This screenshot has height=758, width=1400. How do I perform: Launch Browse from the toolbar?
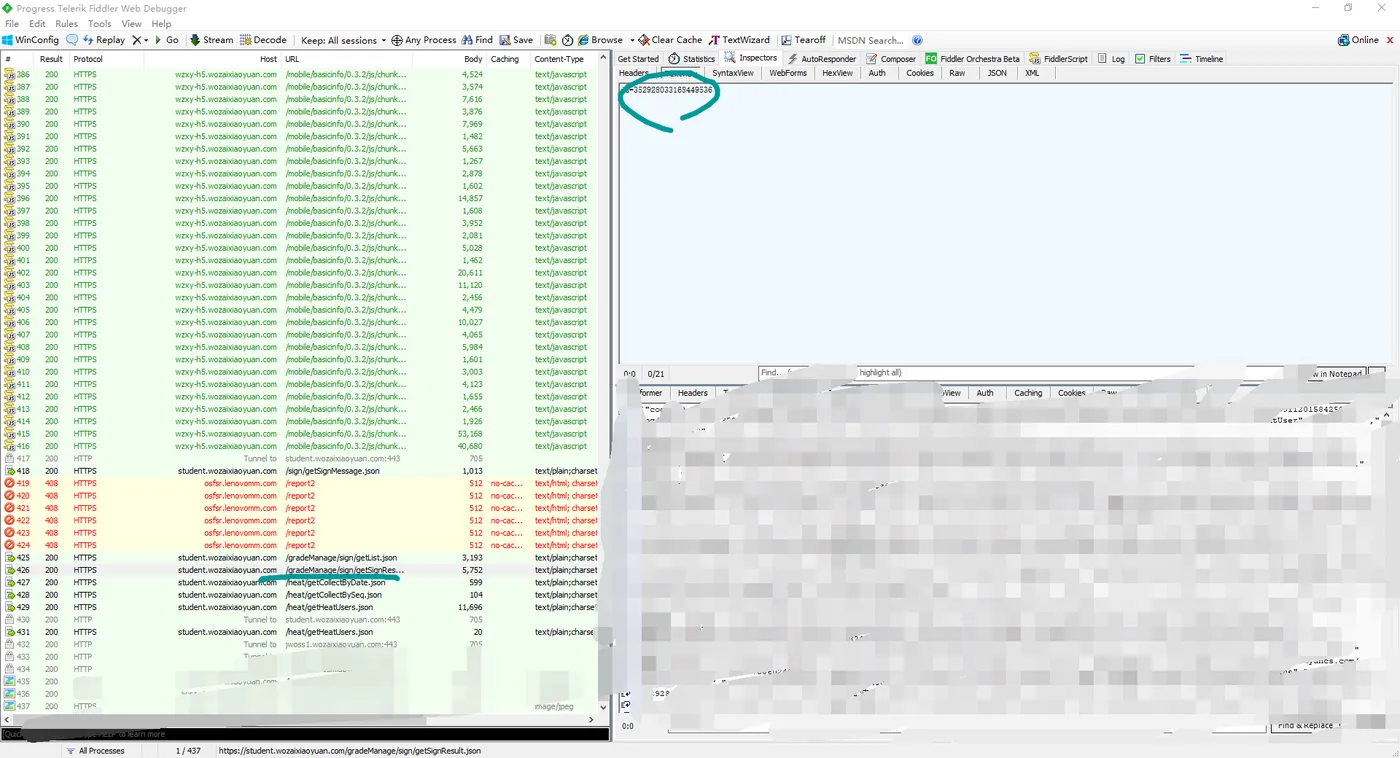pos(600,40)
